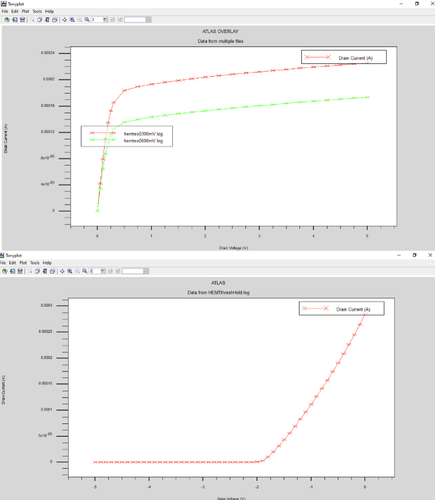
Task: Click stacked windows icon in HEMTthreshHold window
Action: coord(52,271)
